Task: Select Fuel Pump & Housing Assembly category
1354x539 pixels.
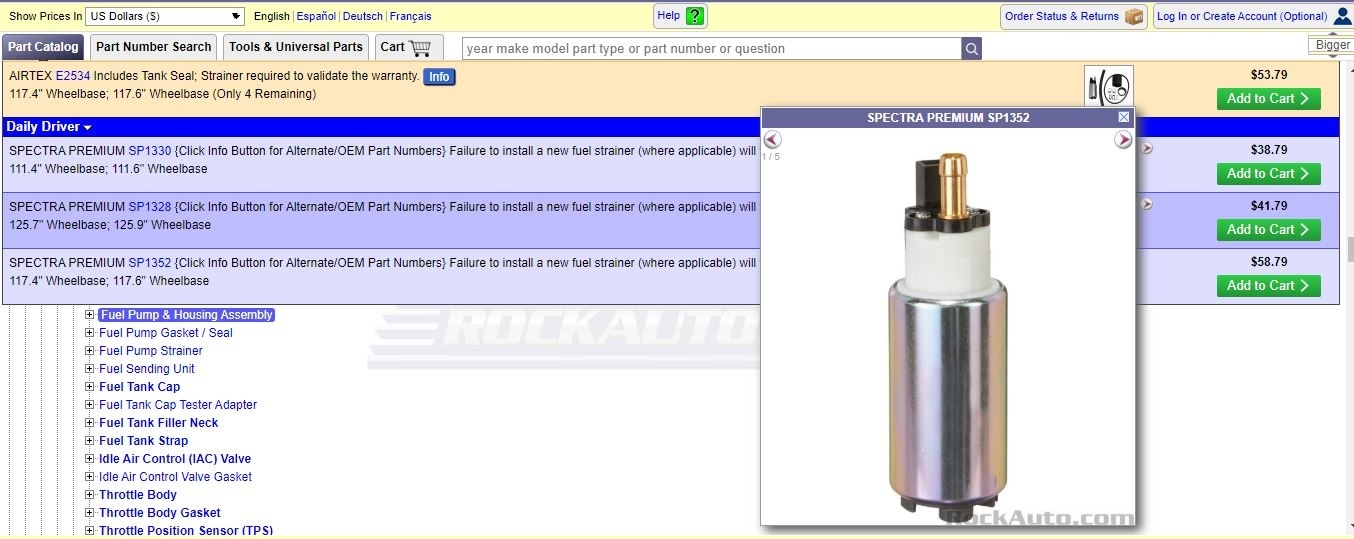Action: [x=186, y=315]
